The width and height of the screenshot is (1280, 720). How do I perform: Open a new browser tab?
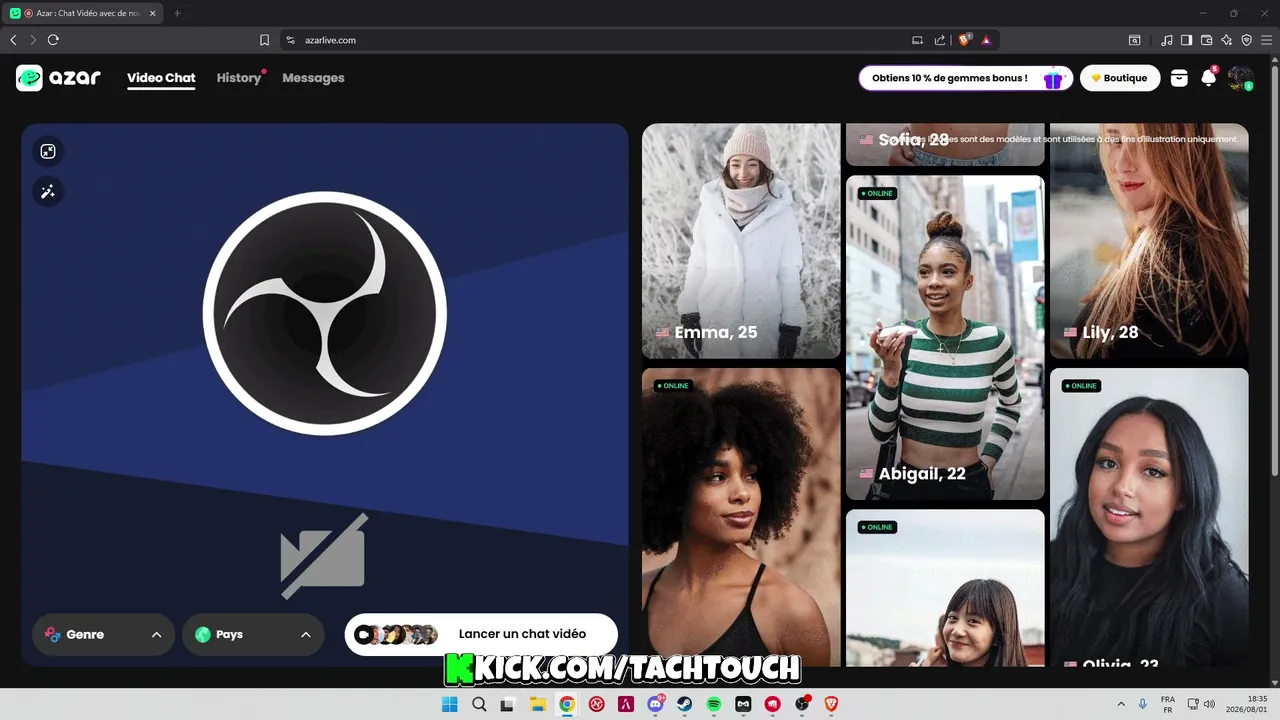[x=177, y=13]
